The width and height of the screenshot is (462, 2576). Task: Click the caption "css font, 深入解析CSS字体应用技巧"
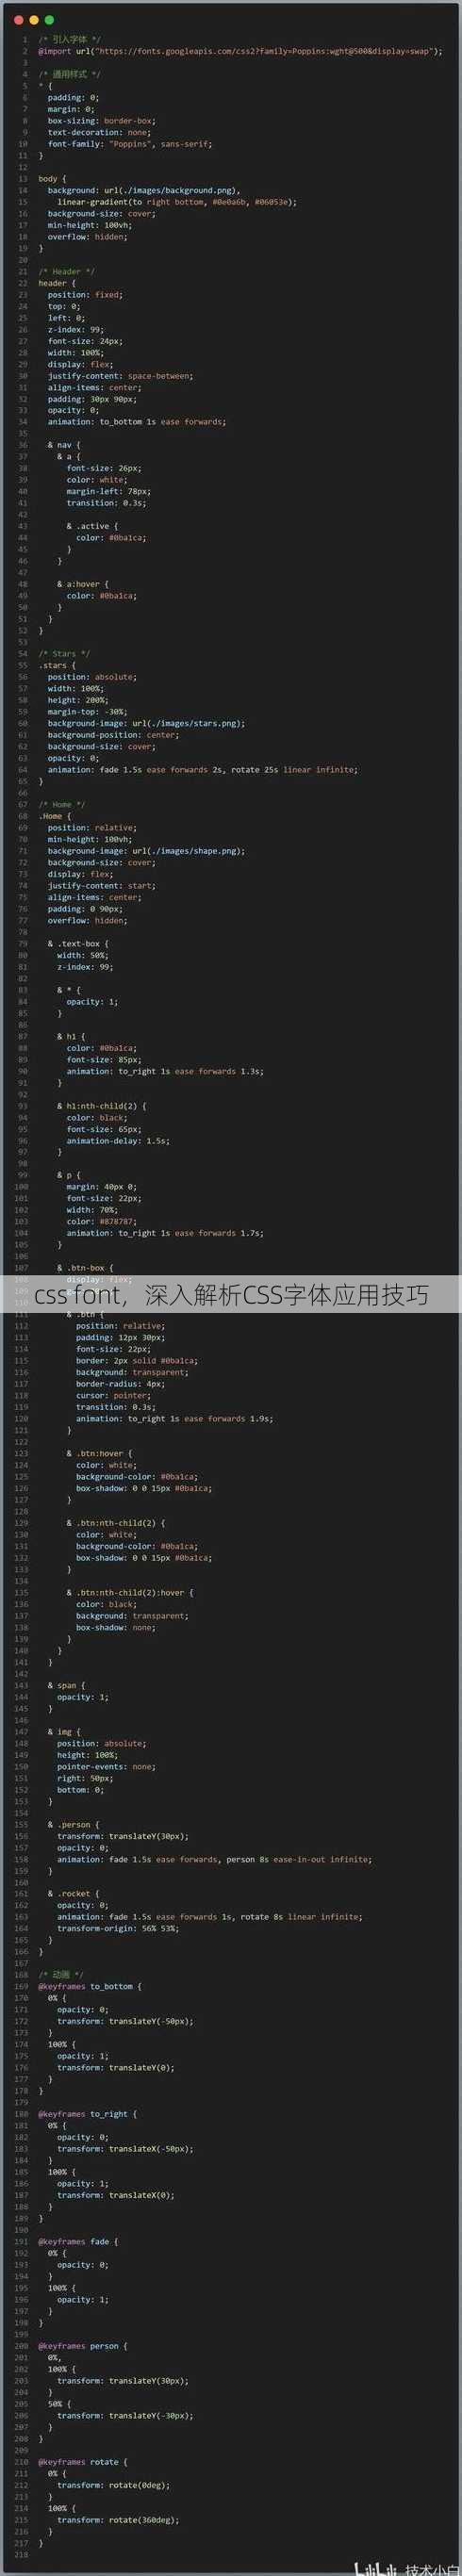pos(231,1296)
